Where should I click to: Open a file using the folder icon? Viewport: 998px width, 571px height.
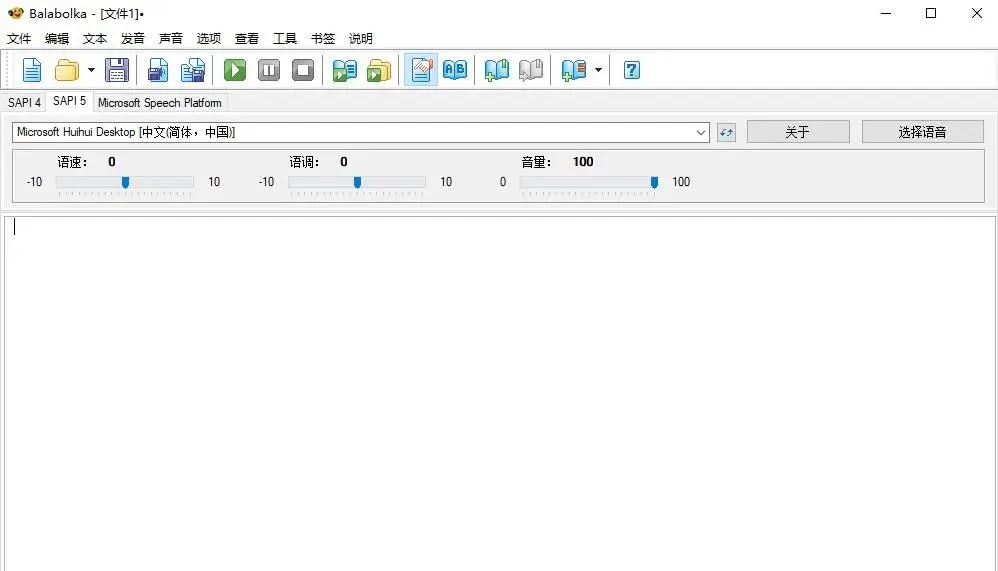(x=66, y=70)
